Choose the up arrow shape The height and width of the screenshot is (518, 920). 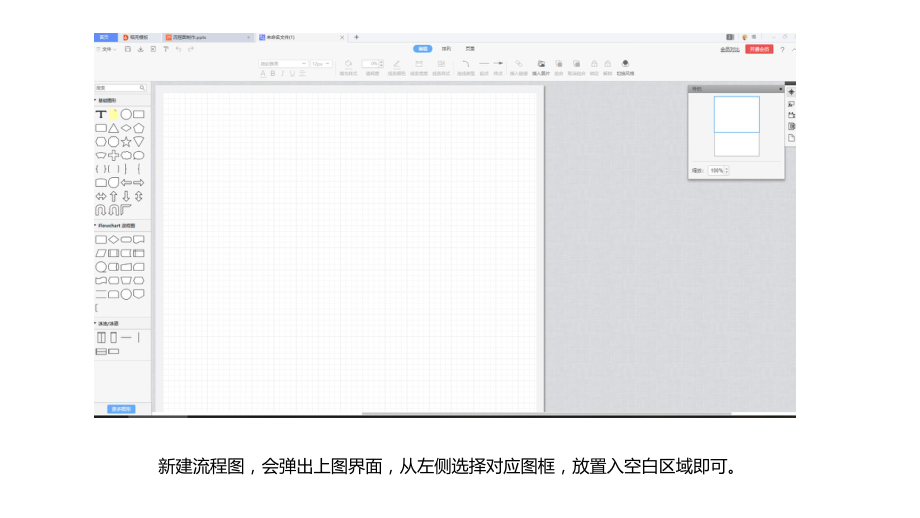[x=113, y=197]
